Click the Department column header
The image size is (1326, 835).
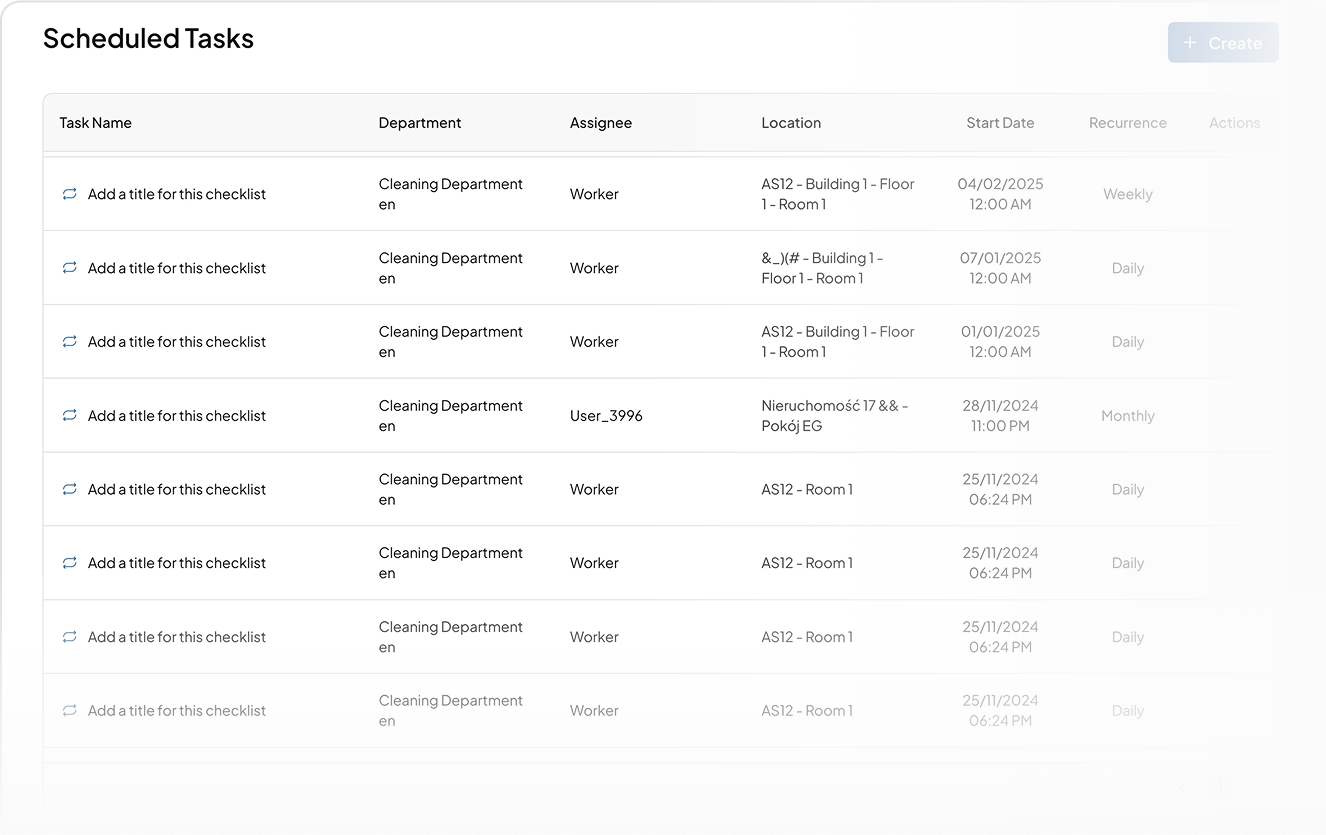420,123
